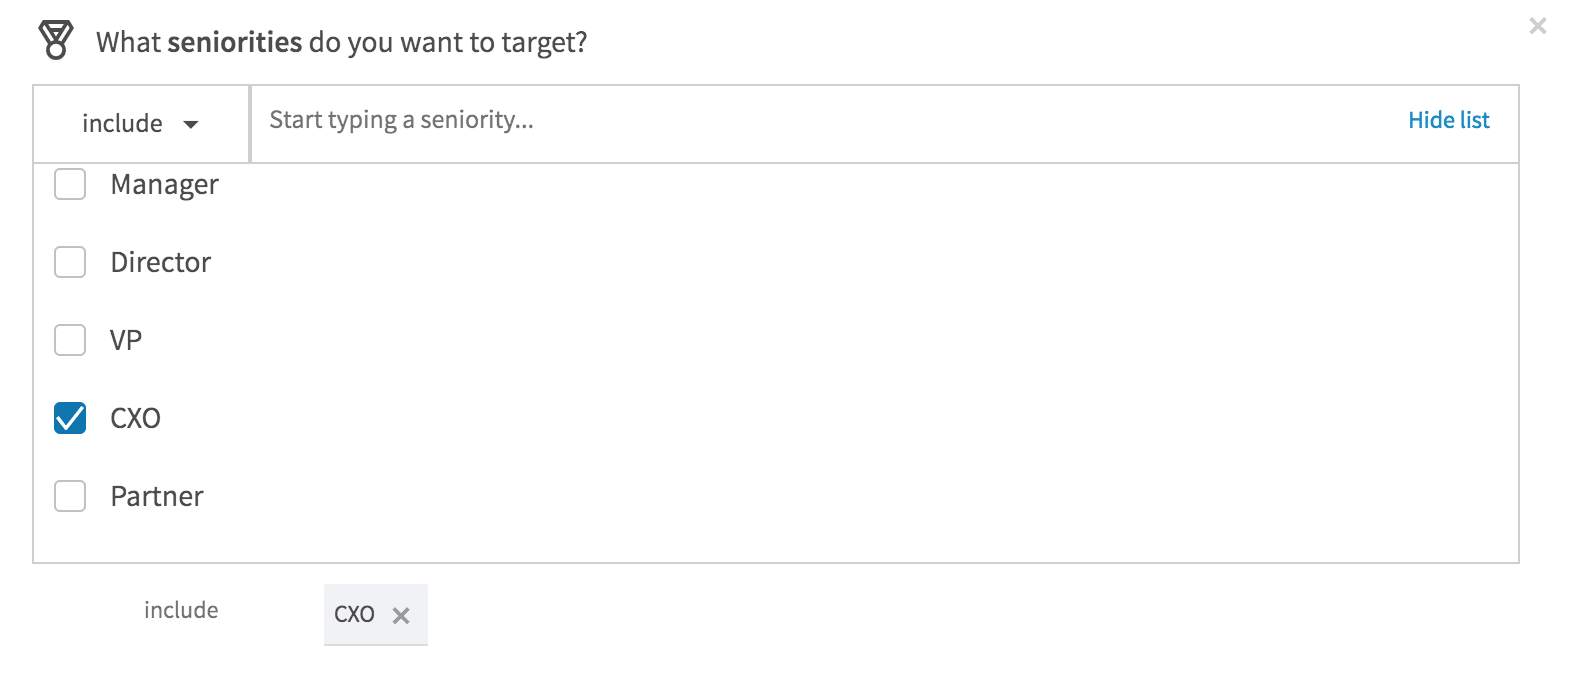Screen dimensions: 1578x678
Task: Click the Manager label text
Action: click(164, 185)
